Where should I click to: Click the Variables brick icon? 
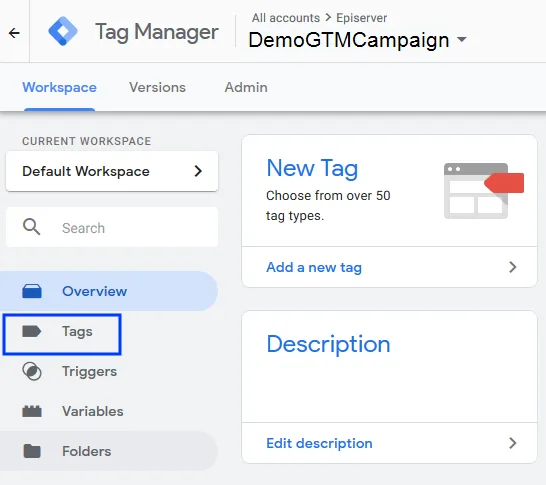(32, 411)
